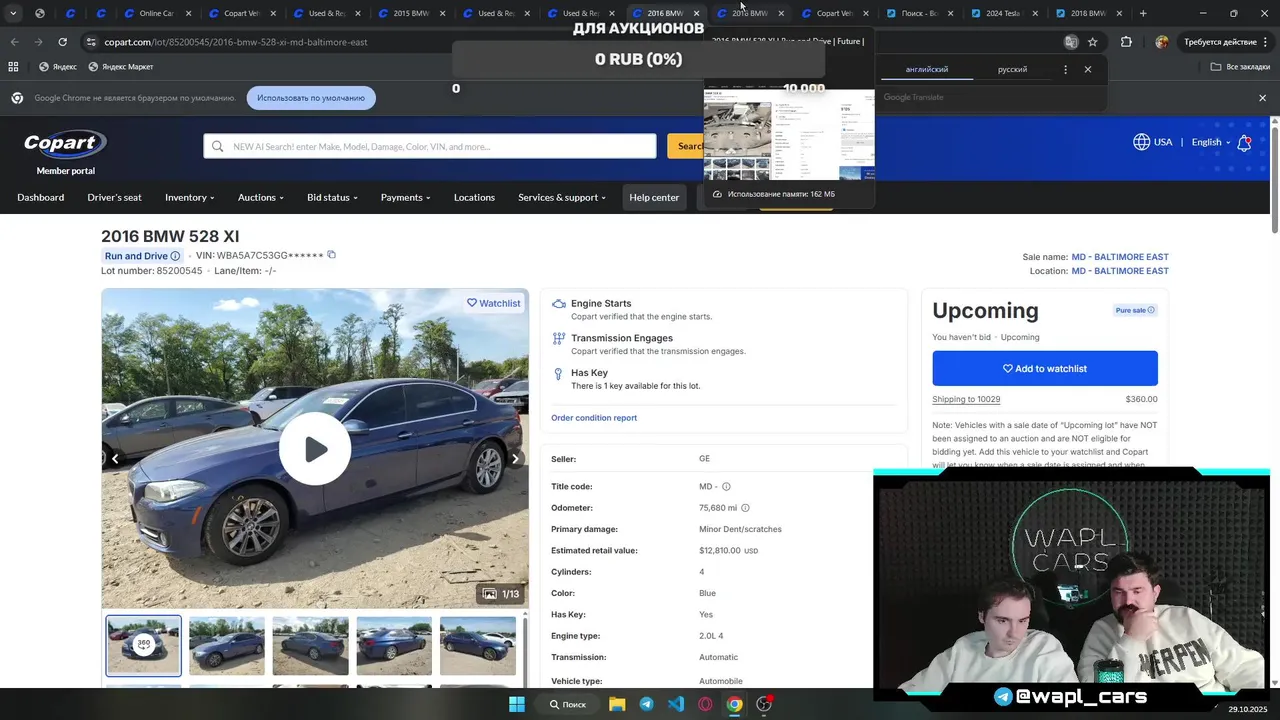
Task: Close the Google Translate popup
Action: click(x=1088, y=69)
